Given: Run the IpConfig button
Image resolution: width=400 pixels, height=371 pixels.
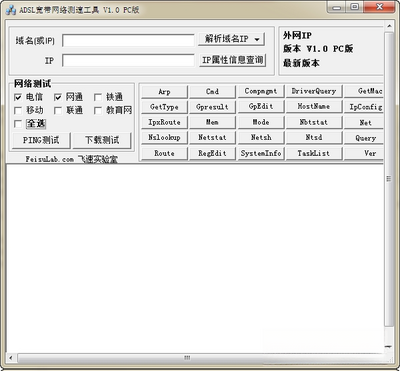Looking at the screenshot, I should pos(363,107).
